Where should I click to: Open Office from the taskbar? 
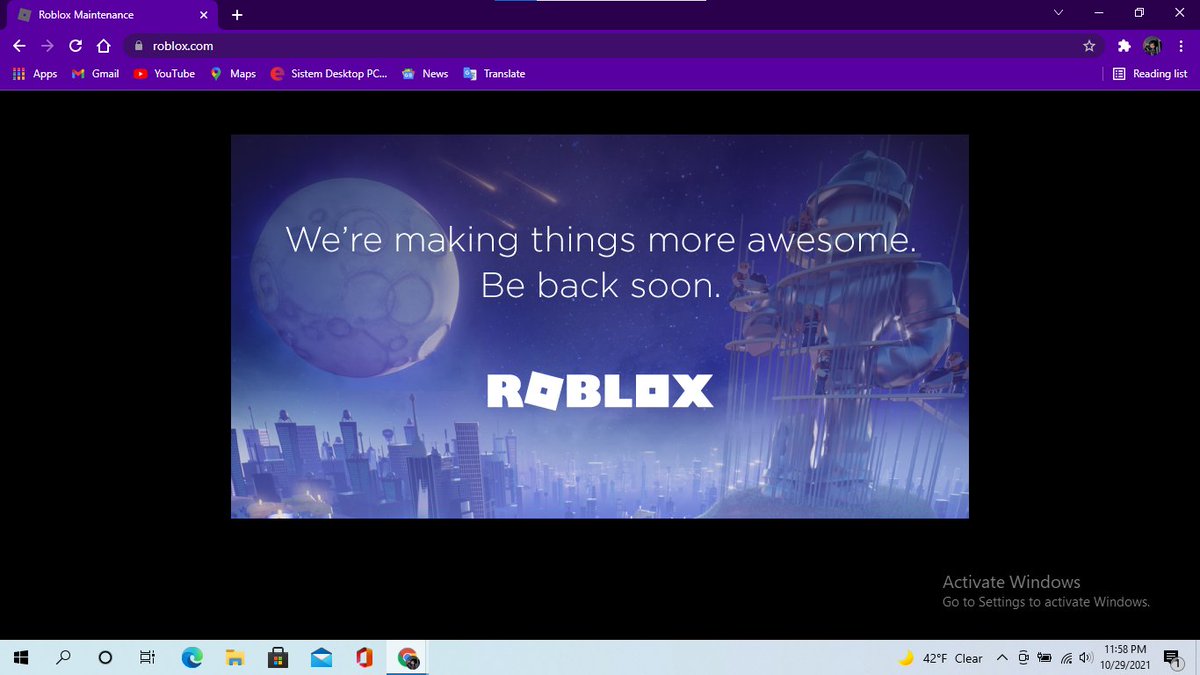coord(364,658)
